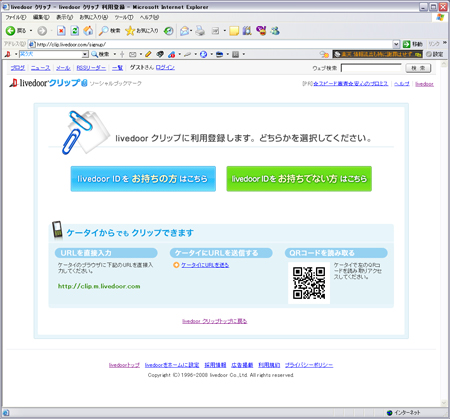Click the Research book icon

click(x=247, y=31)
